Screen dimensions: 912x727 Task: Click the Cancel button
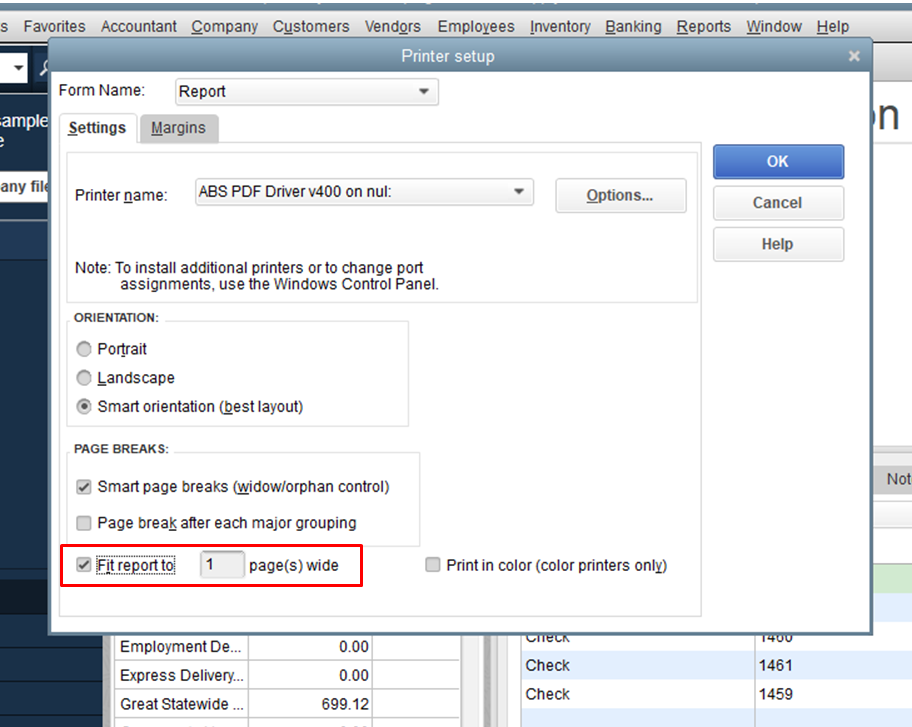click(x=778, y=203)
